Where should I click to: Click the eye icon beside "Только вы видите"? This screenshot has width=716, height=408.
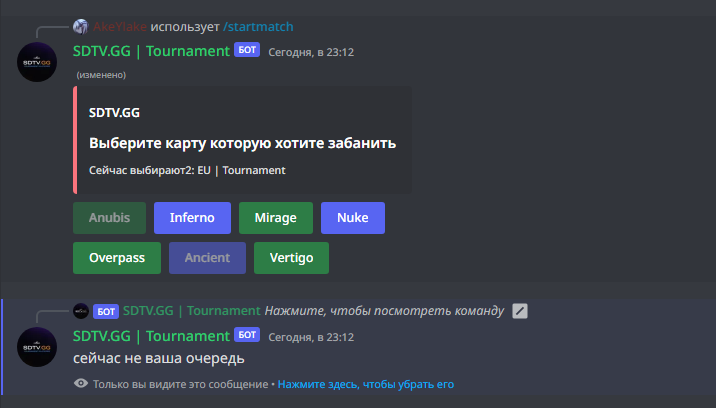[81, 383]
